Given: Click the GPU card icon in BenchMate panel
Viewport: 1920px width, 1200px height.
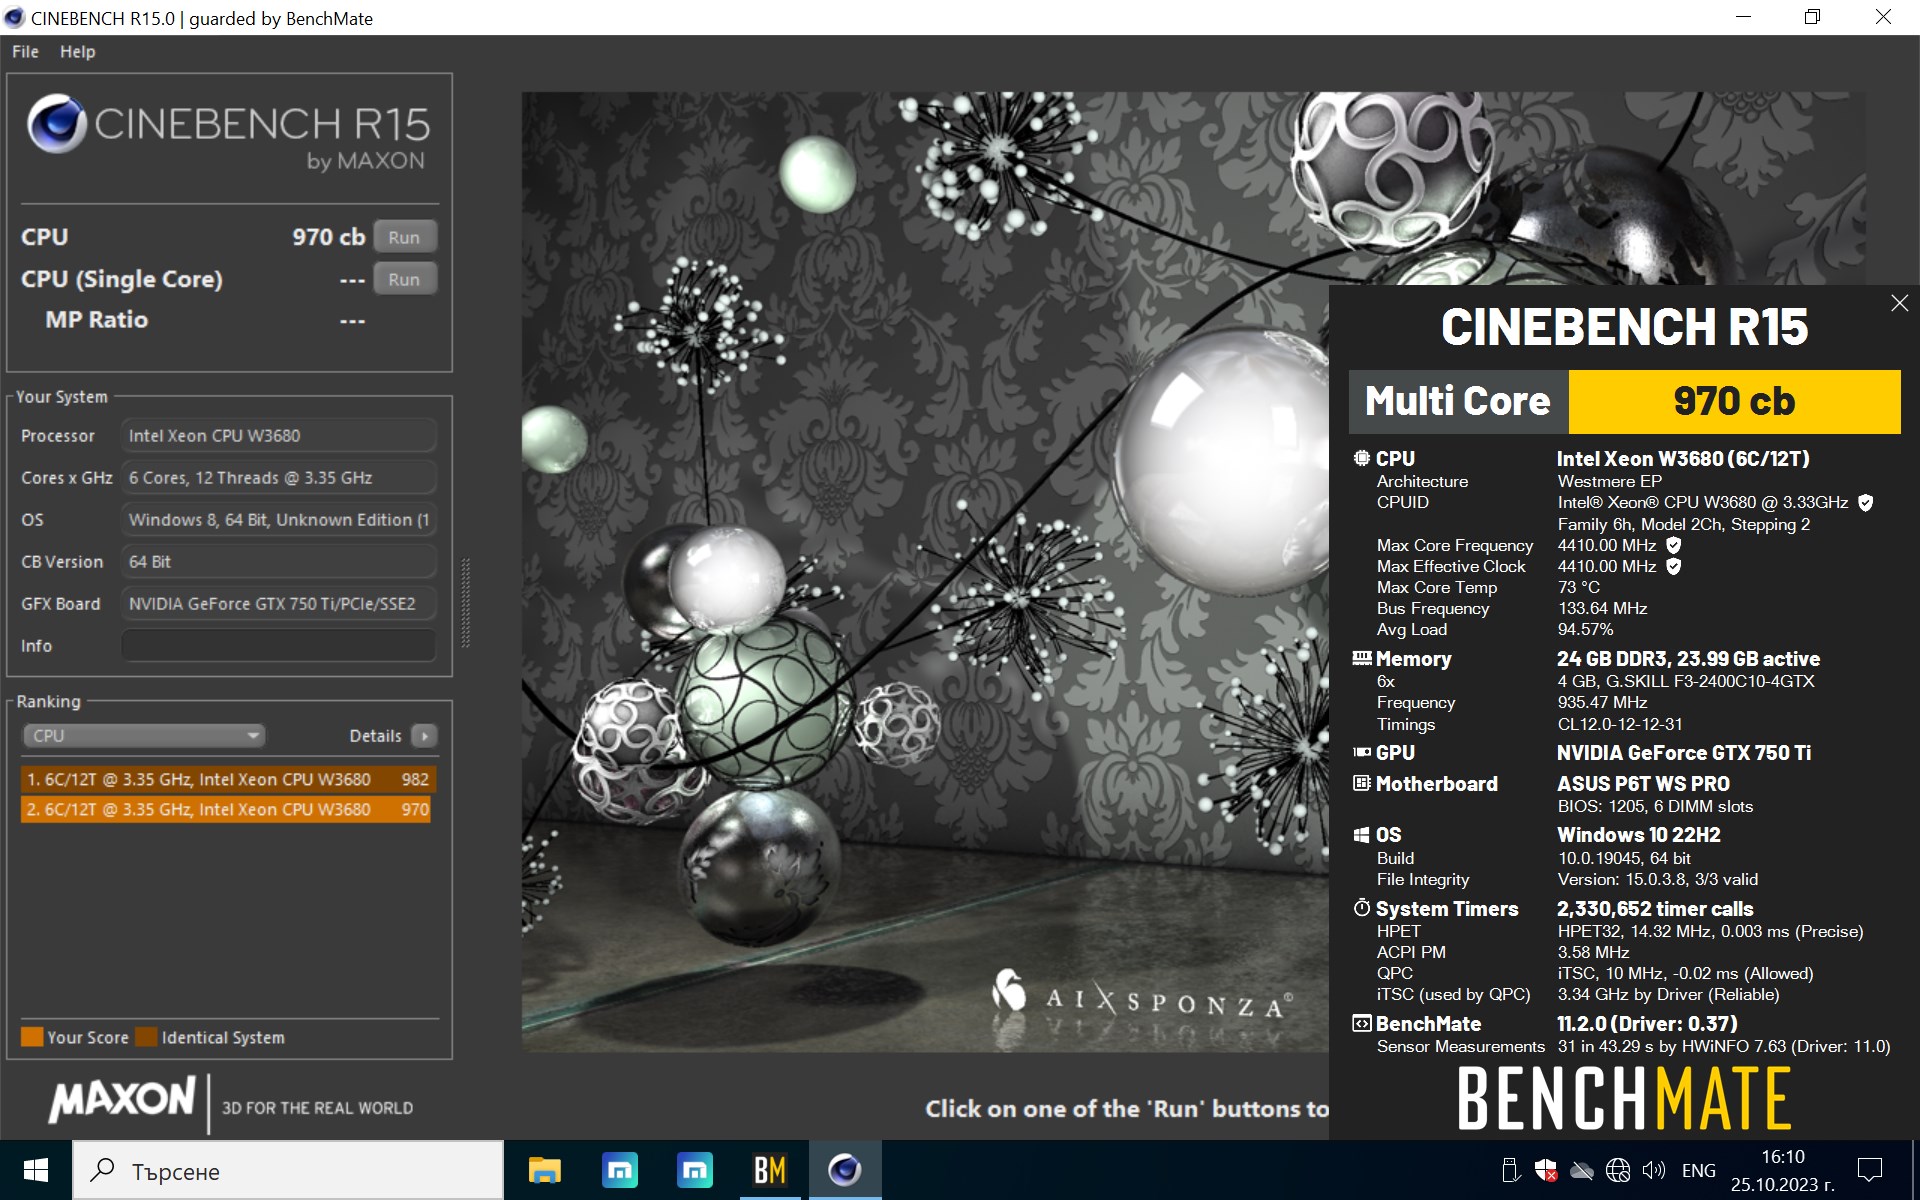Looking at the screenshot, I should [x=1362, y=752].
